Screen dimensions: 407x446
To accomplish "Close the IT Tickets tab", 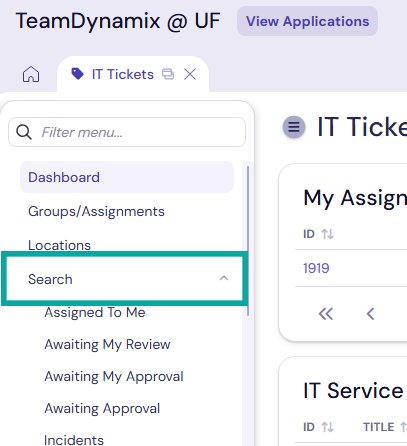I will coord(190,74).
